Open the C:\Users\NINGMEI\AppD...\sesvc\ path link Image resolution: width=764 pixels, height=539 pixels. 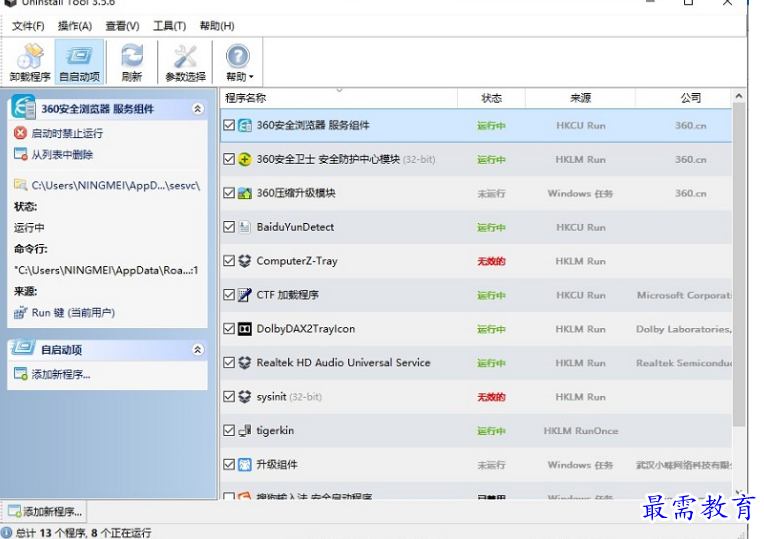116,185
